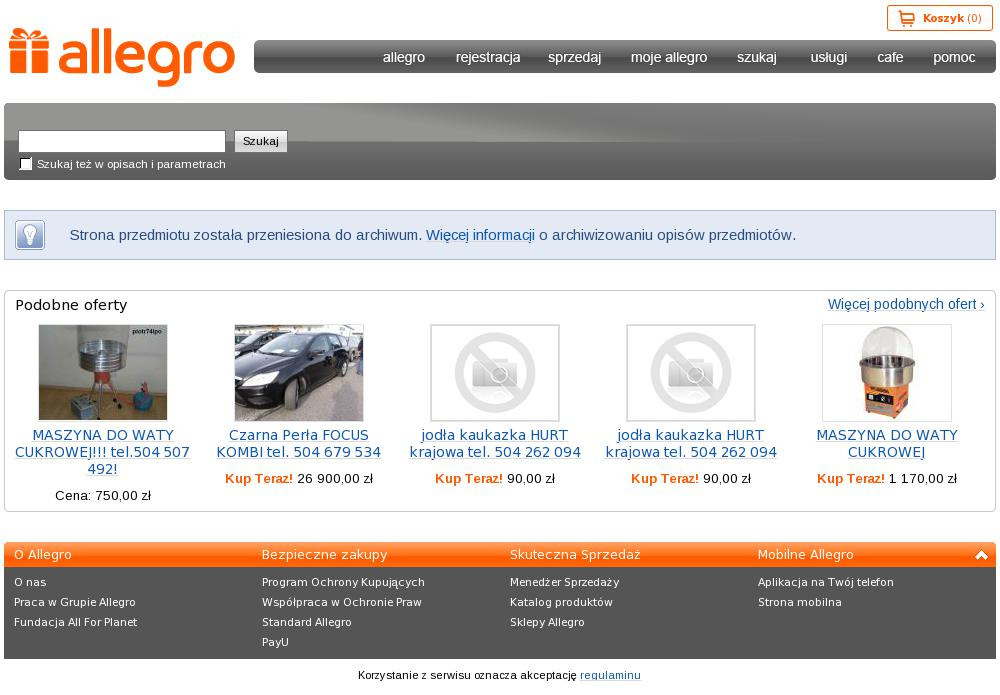This screenshot has height=695, width=1000.
Task: Click the Bezpieczne zakupy footer heading
Action: coord(325,555)
